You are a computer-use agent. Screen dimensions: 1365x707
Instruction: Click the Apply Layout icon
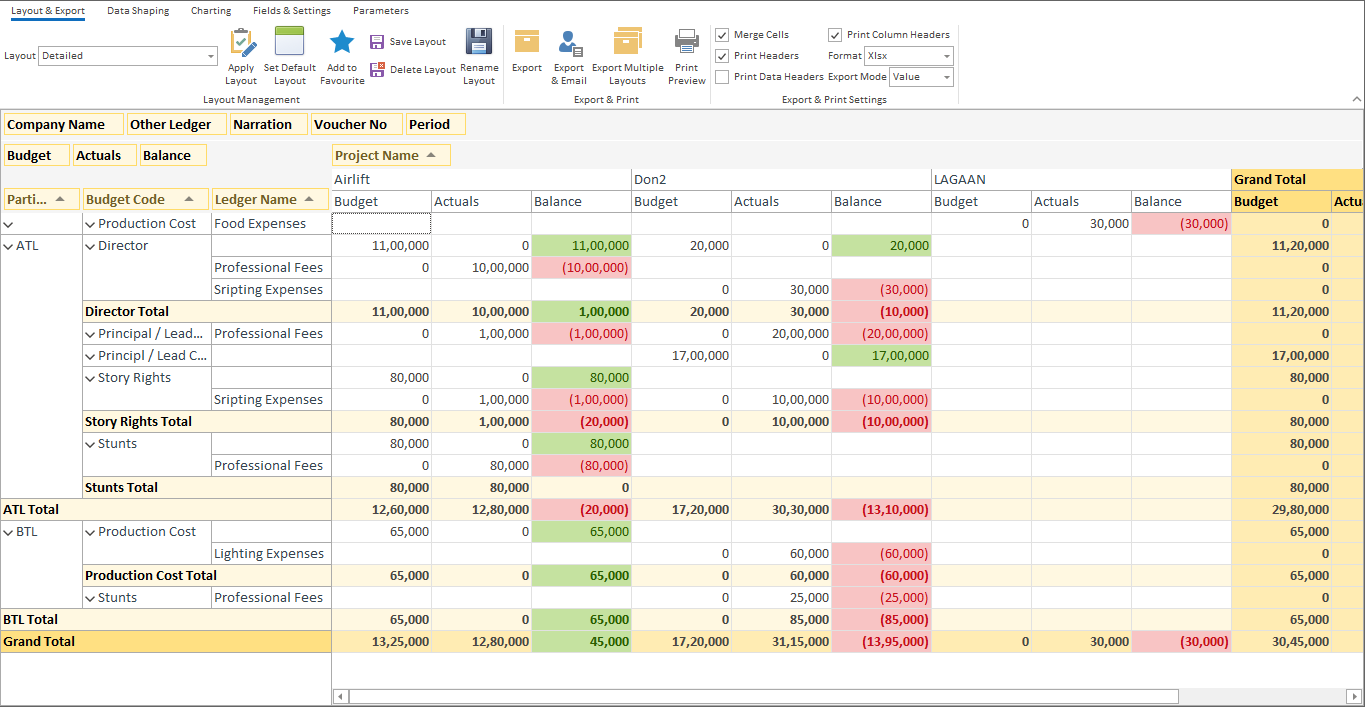tap(242, 42)
